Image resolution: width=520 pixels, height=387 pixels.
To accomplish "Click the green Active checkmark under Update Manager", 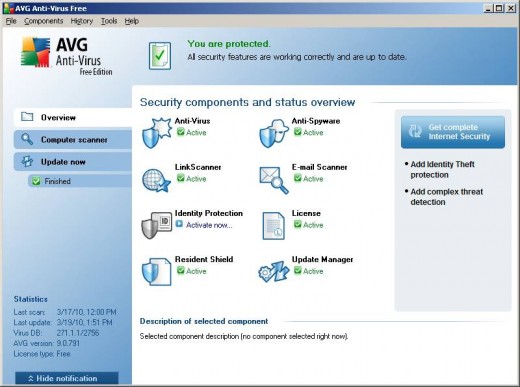I will click(297, 270).
